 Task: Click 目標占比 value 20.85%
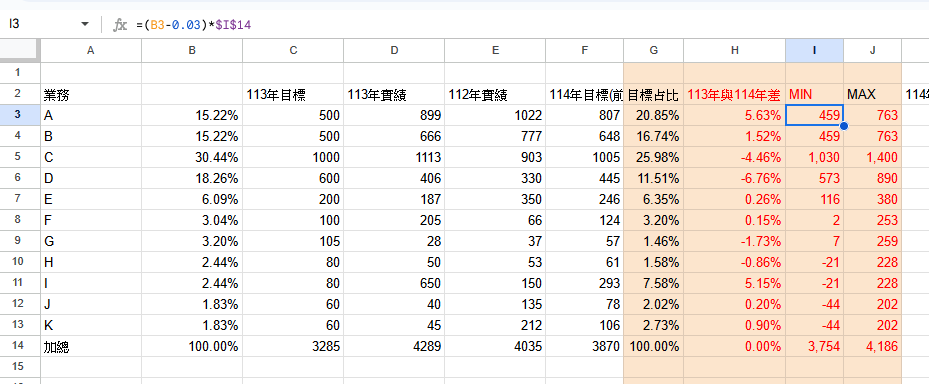coord(653,116)
